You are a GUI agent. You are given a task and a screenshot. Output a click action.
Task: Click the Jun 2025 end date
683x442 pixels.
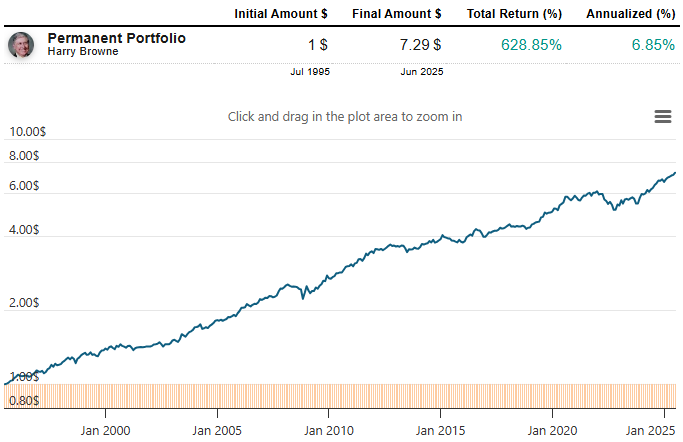(423, 72)
